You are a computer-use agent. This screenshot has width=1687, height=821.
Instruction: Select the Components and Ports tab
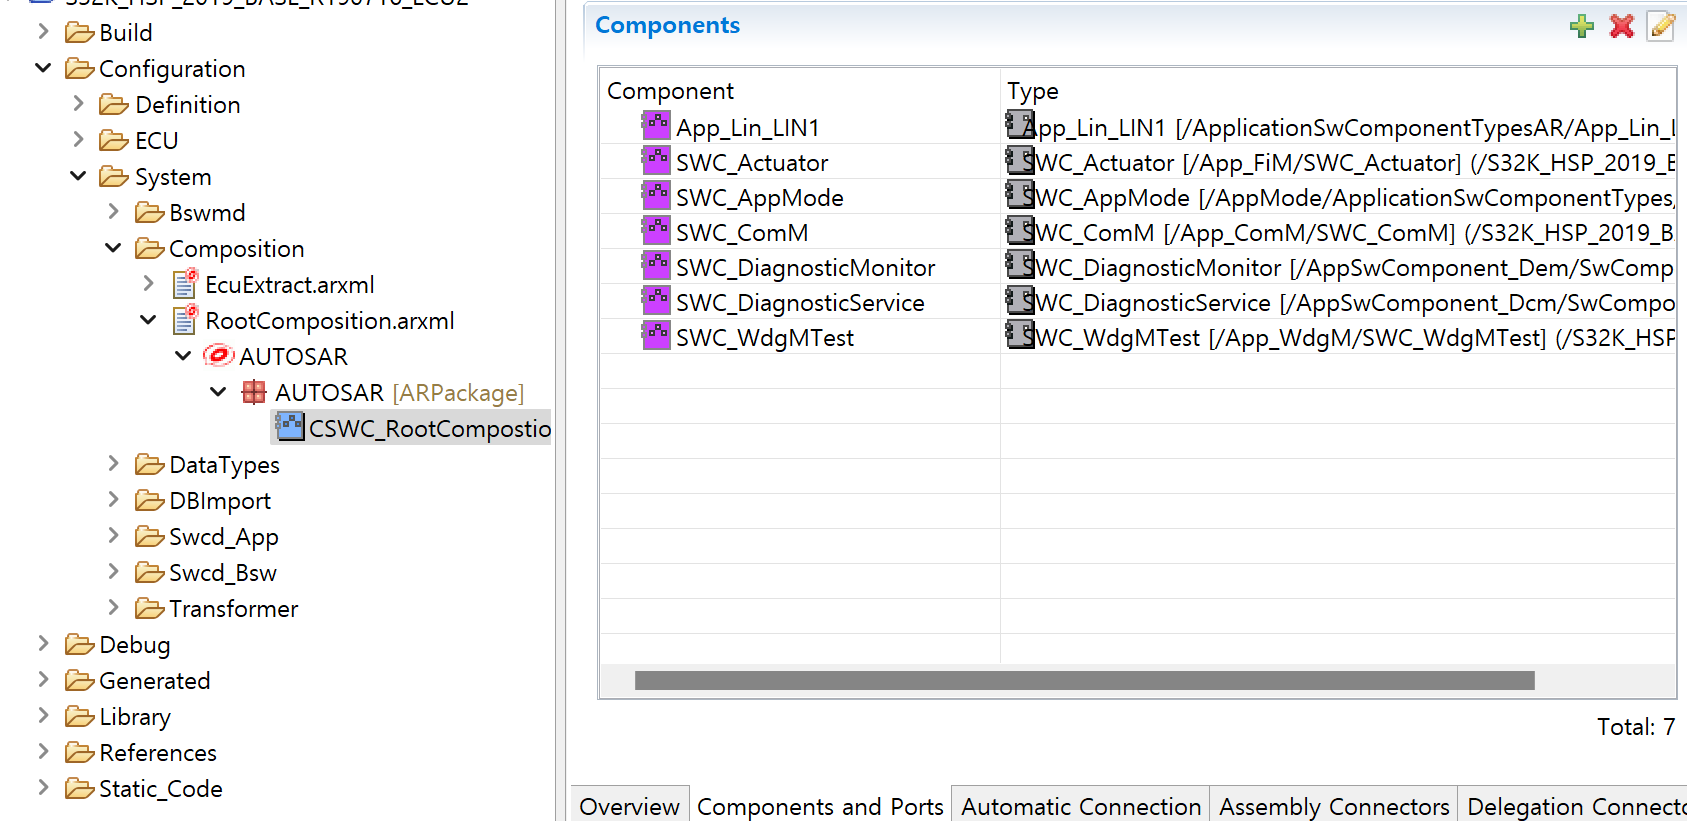[820, 805]
